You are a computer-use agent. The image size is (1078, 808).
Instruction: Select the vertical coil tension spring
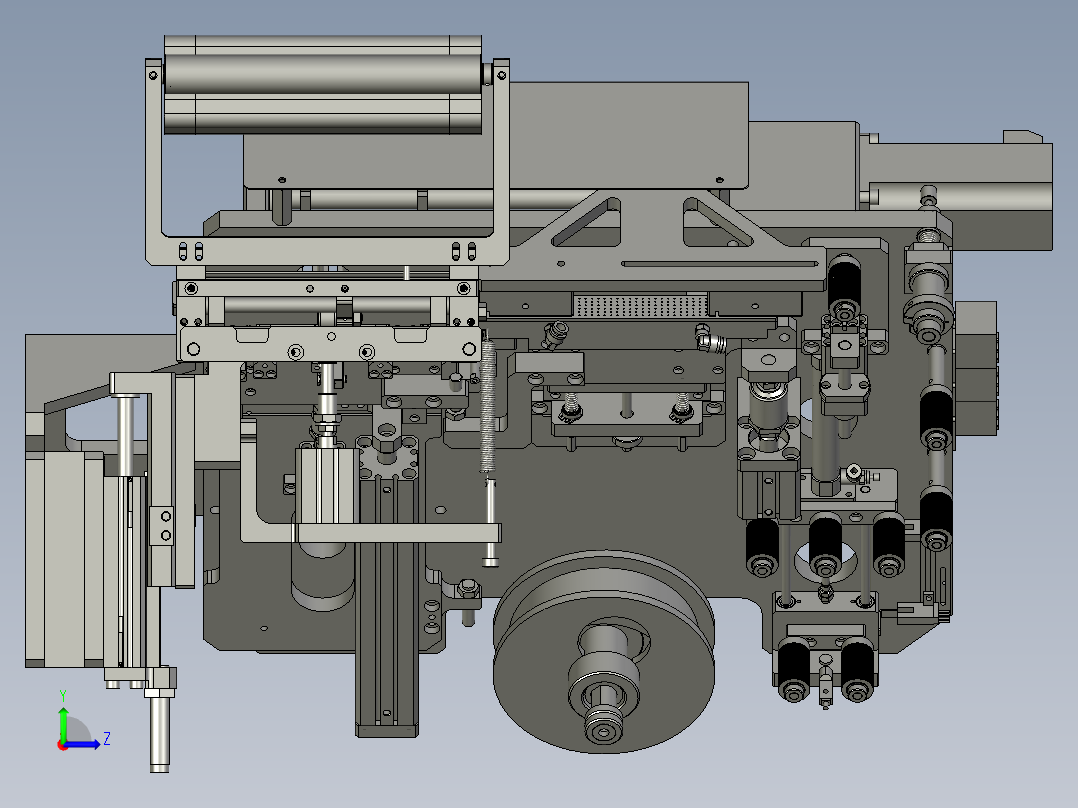point(488,407)
